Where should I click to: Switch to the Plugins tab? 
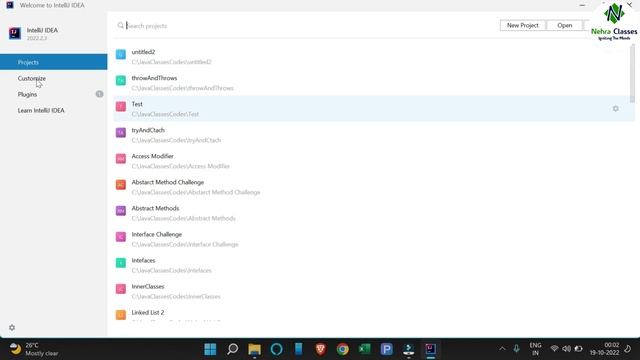click(53, 94)
